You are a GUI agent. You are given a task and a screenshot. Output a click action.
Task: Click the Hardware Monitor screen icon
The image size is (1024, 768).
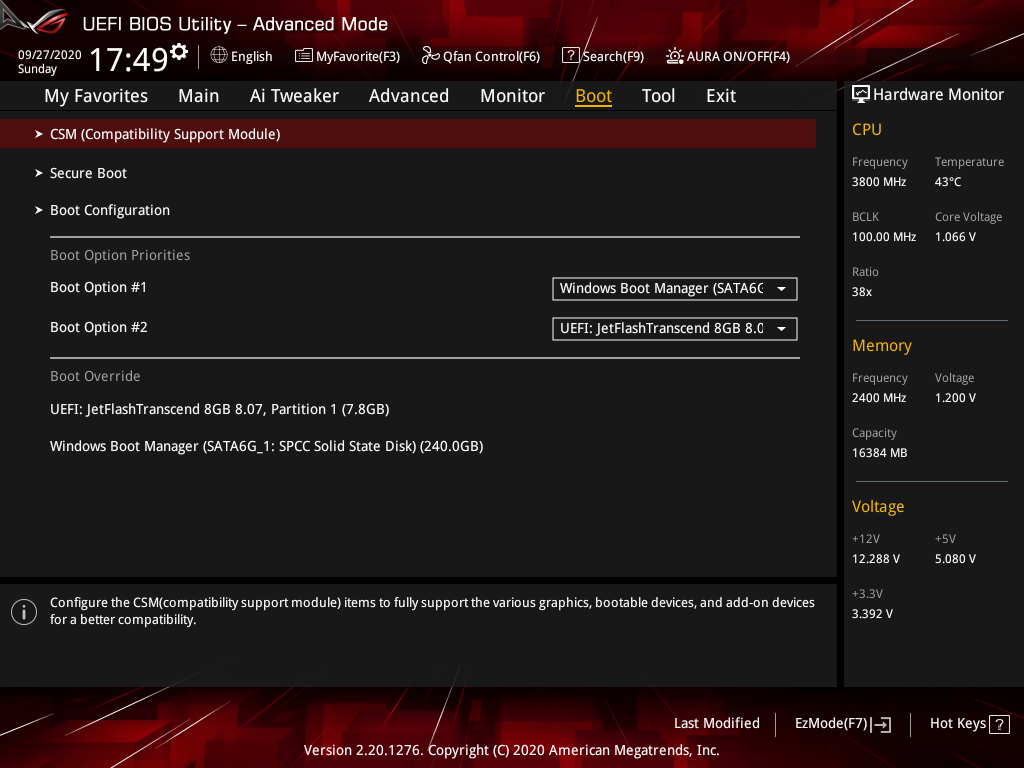pos(861,94)
